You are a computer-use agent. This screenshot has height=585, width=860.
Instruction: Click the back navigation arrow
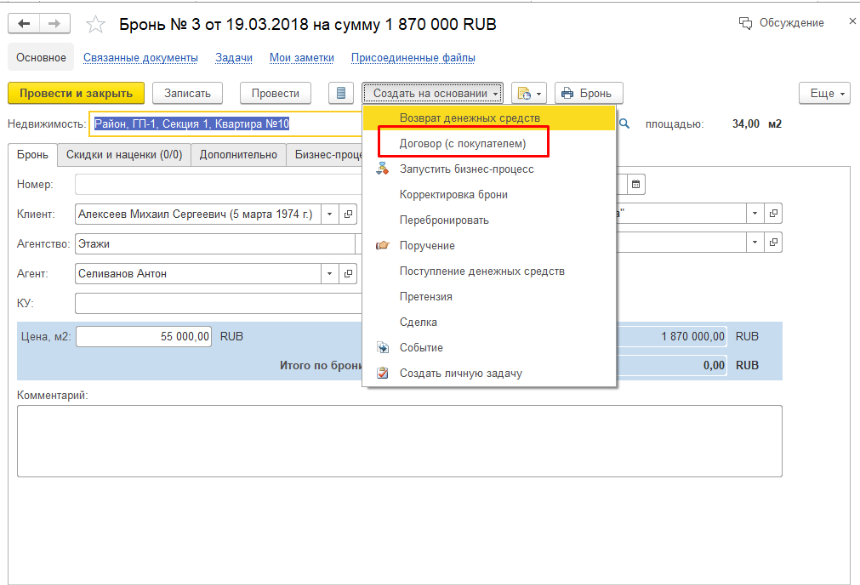click(x=24, y=23)
